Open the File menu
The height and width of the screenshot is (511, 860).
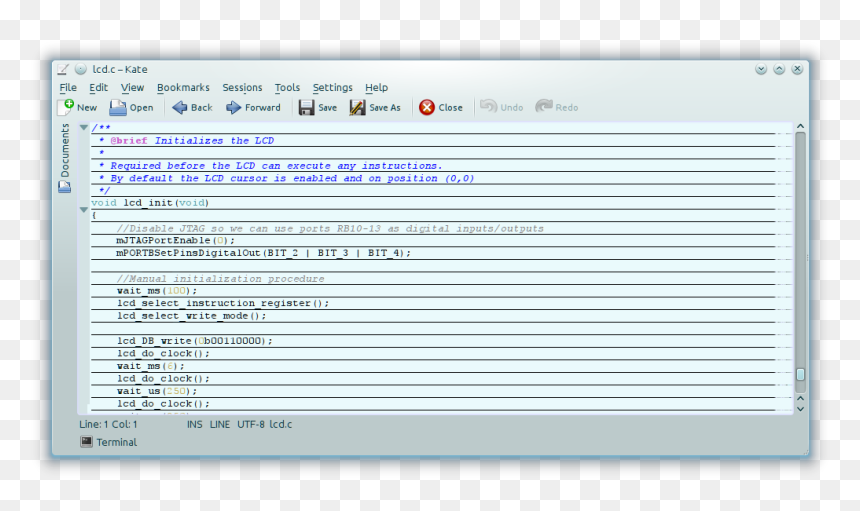(68, 88)
